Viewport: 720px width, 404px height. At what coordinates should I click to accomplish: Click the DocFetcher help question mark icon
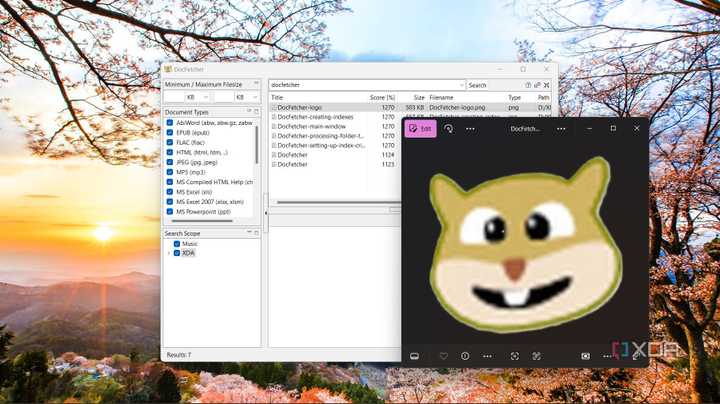[528, 85]
